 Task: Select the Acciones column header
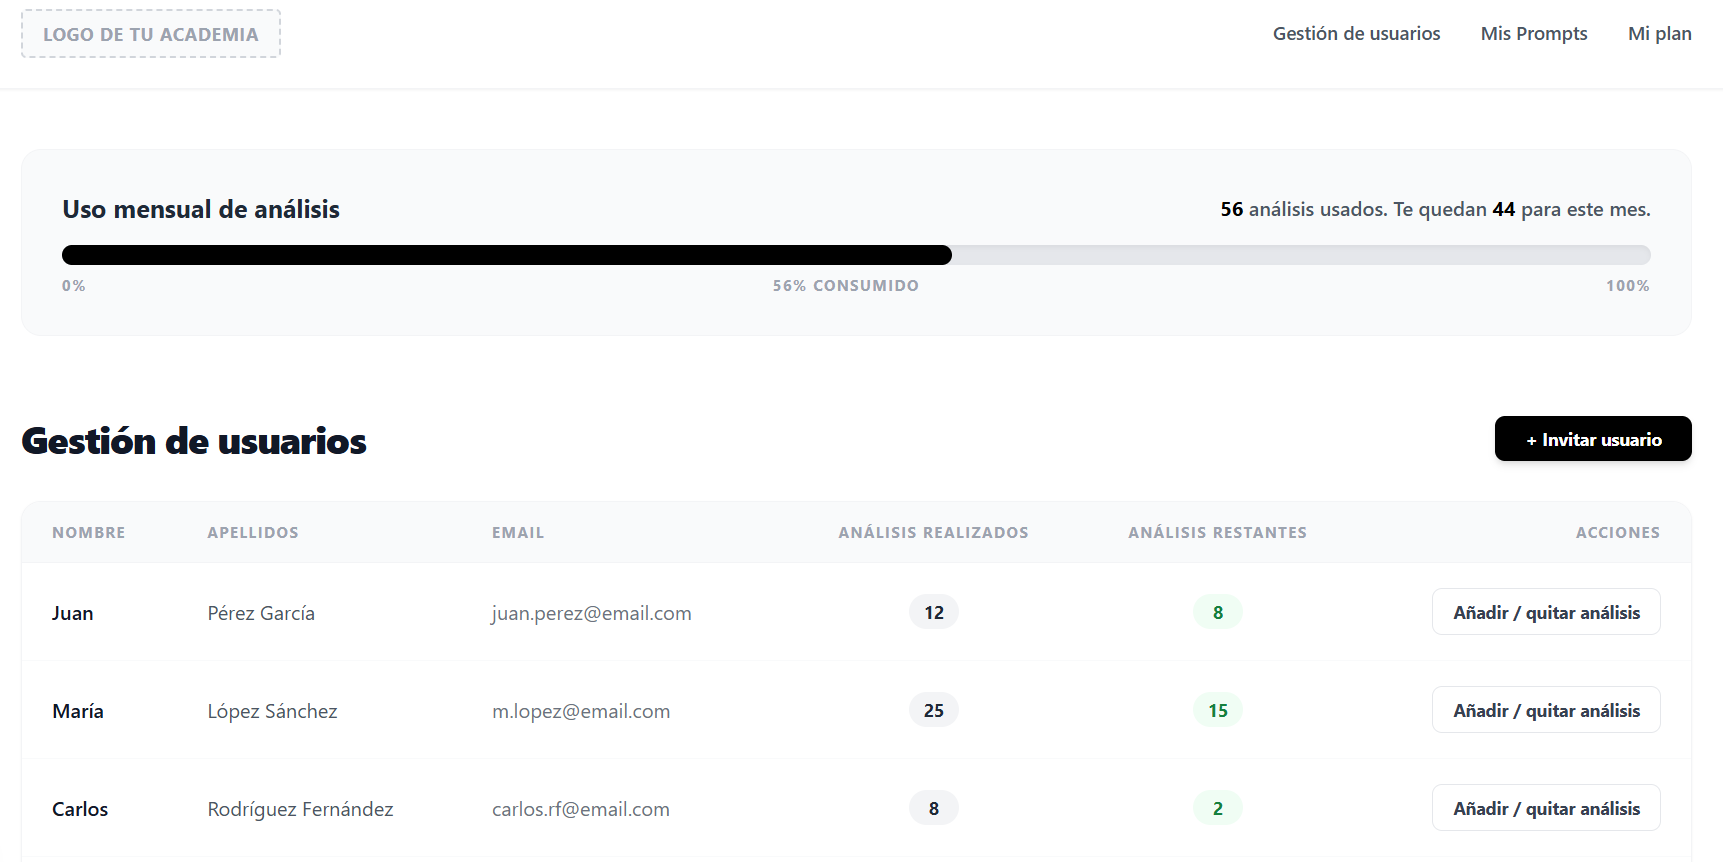coord(1618,533)
